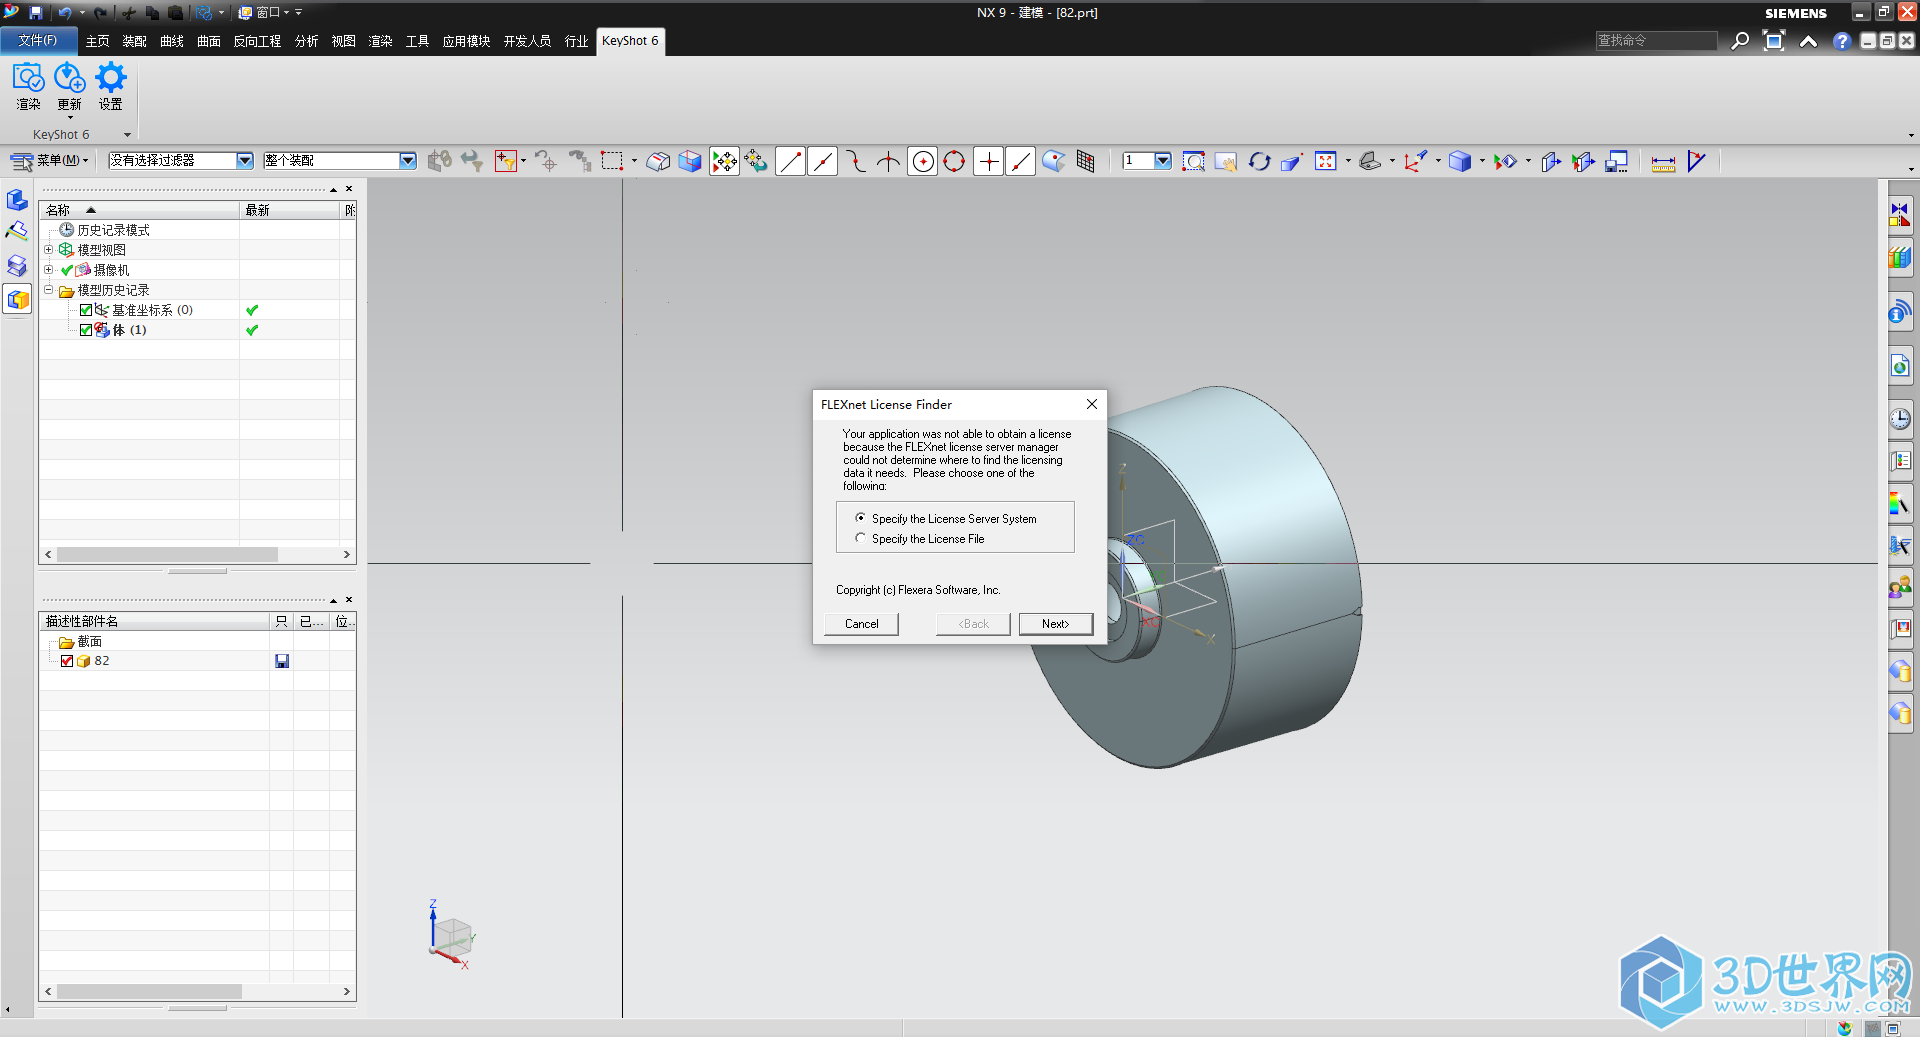Open the 文件(F) menu
Viewport: 1920px width, 1037px height.
click(x=38, y=41)
